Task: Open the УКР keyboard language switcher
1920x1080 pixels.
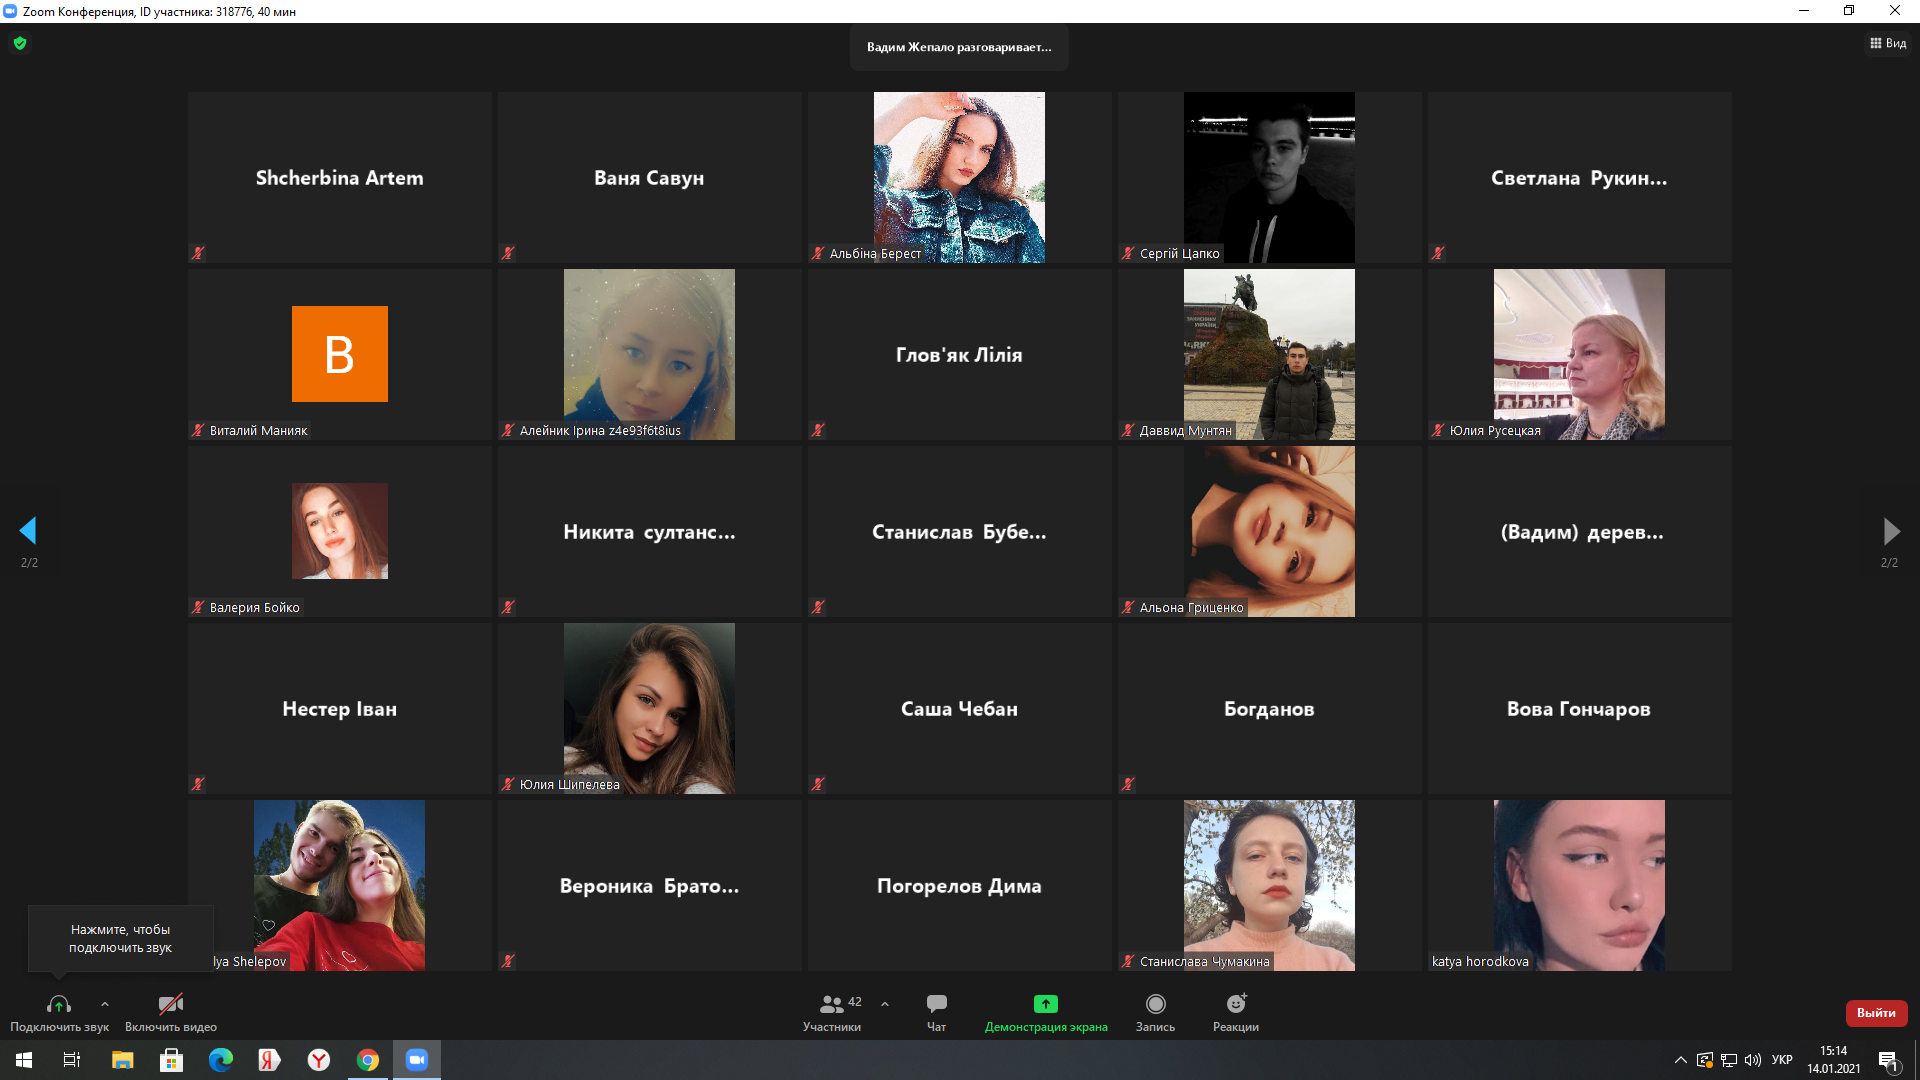Action: point(1782,1060)
